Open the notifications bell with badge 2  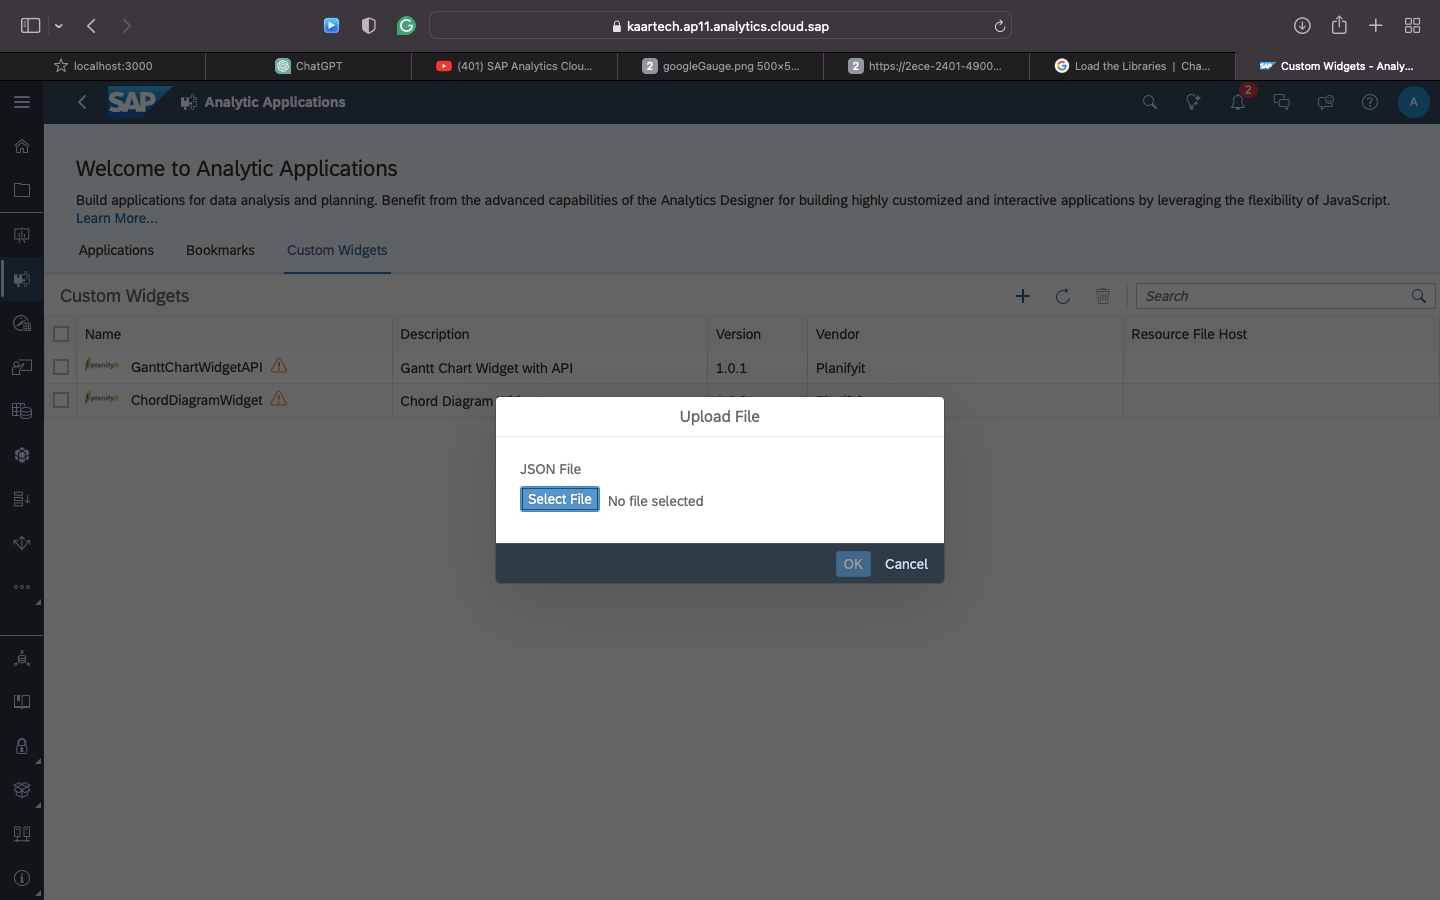pyautogui.click(x=1238, y=102)
